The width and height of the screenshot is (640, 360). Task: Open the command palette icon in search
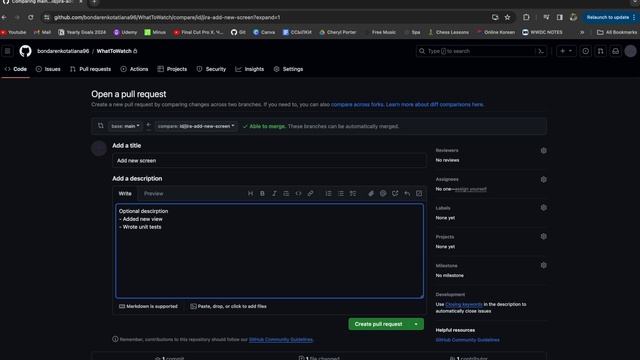(541, 51)
